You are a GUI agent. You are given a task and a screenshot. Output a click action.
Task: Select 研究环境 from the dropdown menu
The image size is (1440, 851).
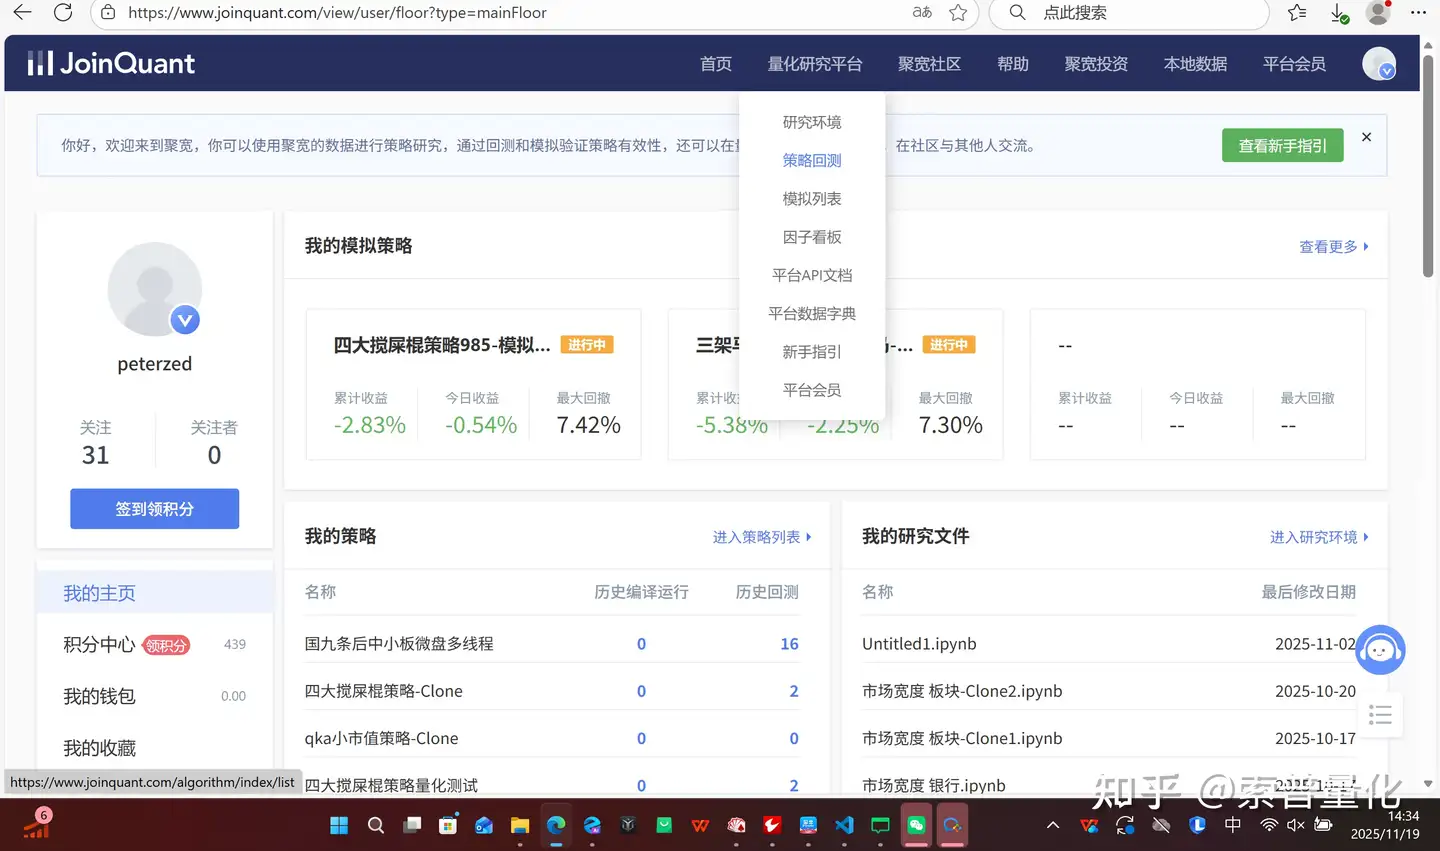tap(812, 122)
